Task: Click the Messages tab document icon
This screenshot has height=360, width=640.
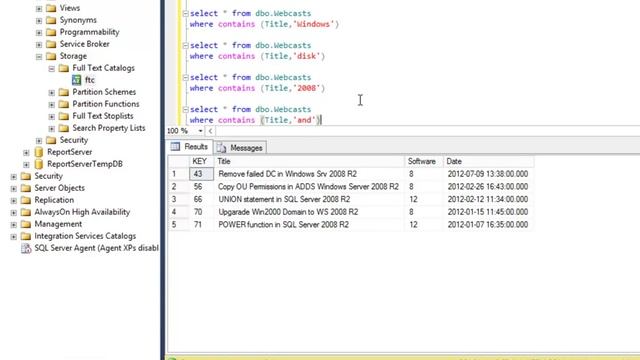Action: point(221,148)
